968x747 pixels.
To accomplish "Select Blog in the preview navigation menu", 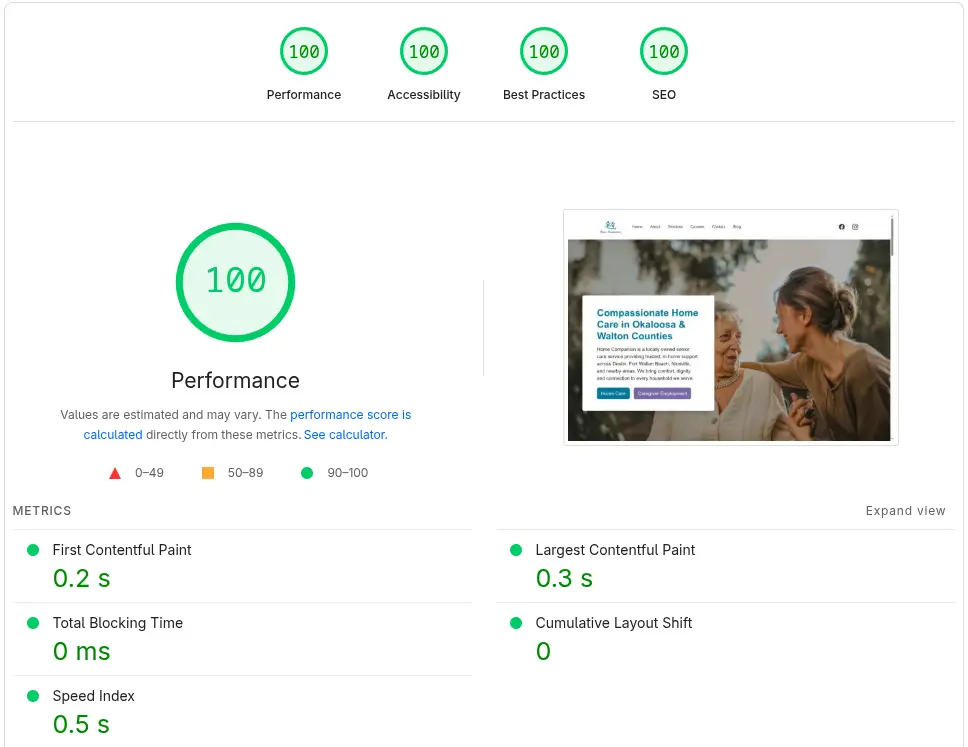I will point(737,226).
